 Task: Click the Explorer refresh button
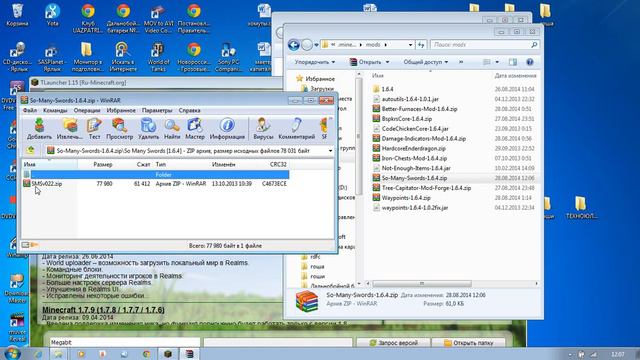pyautogui.click(x=421, y=44)
